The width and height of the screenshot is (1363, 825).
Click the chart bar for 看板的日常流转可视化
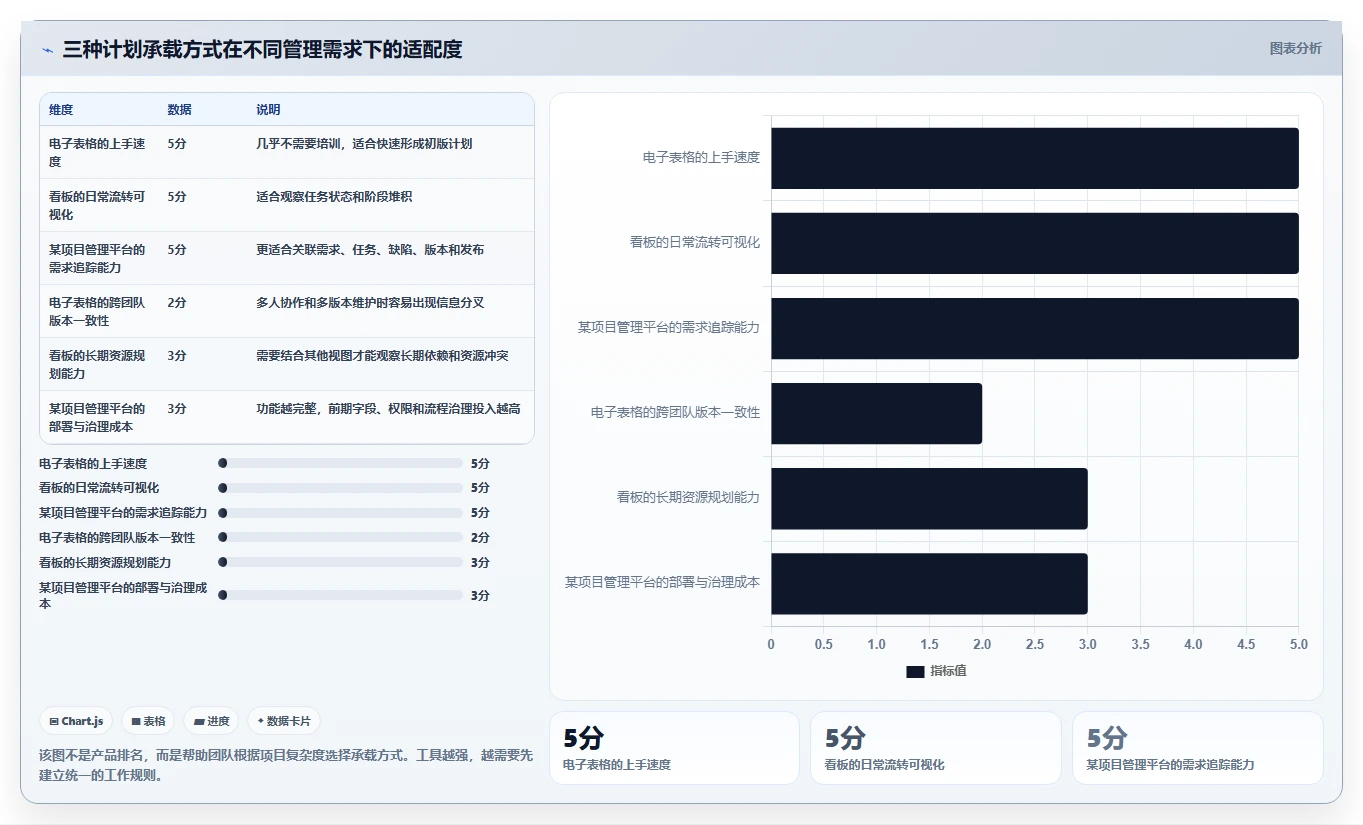click(1035, 243)
